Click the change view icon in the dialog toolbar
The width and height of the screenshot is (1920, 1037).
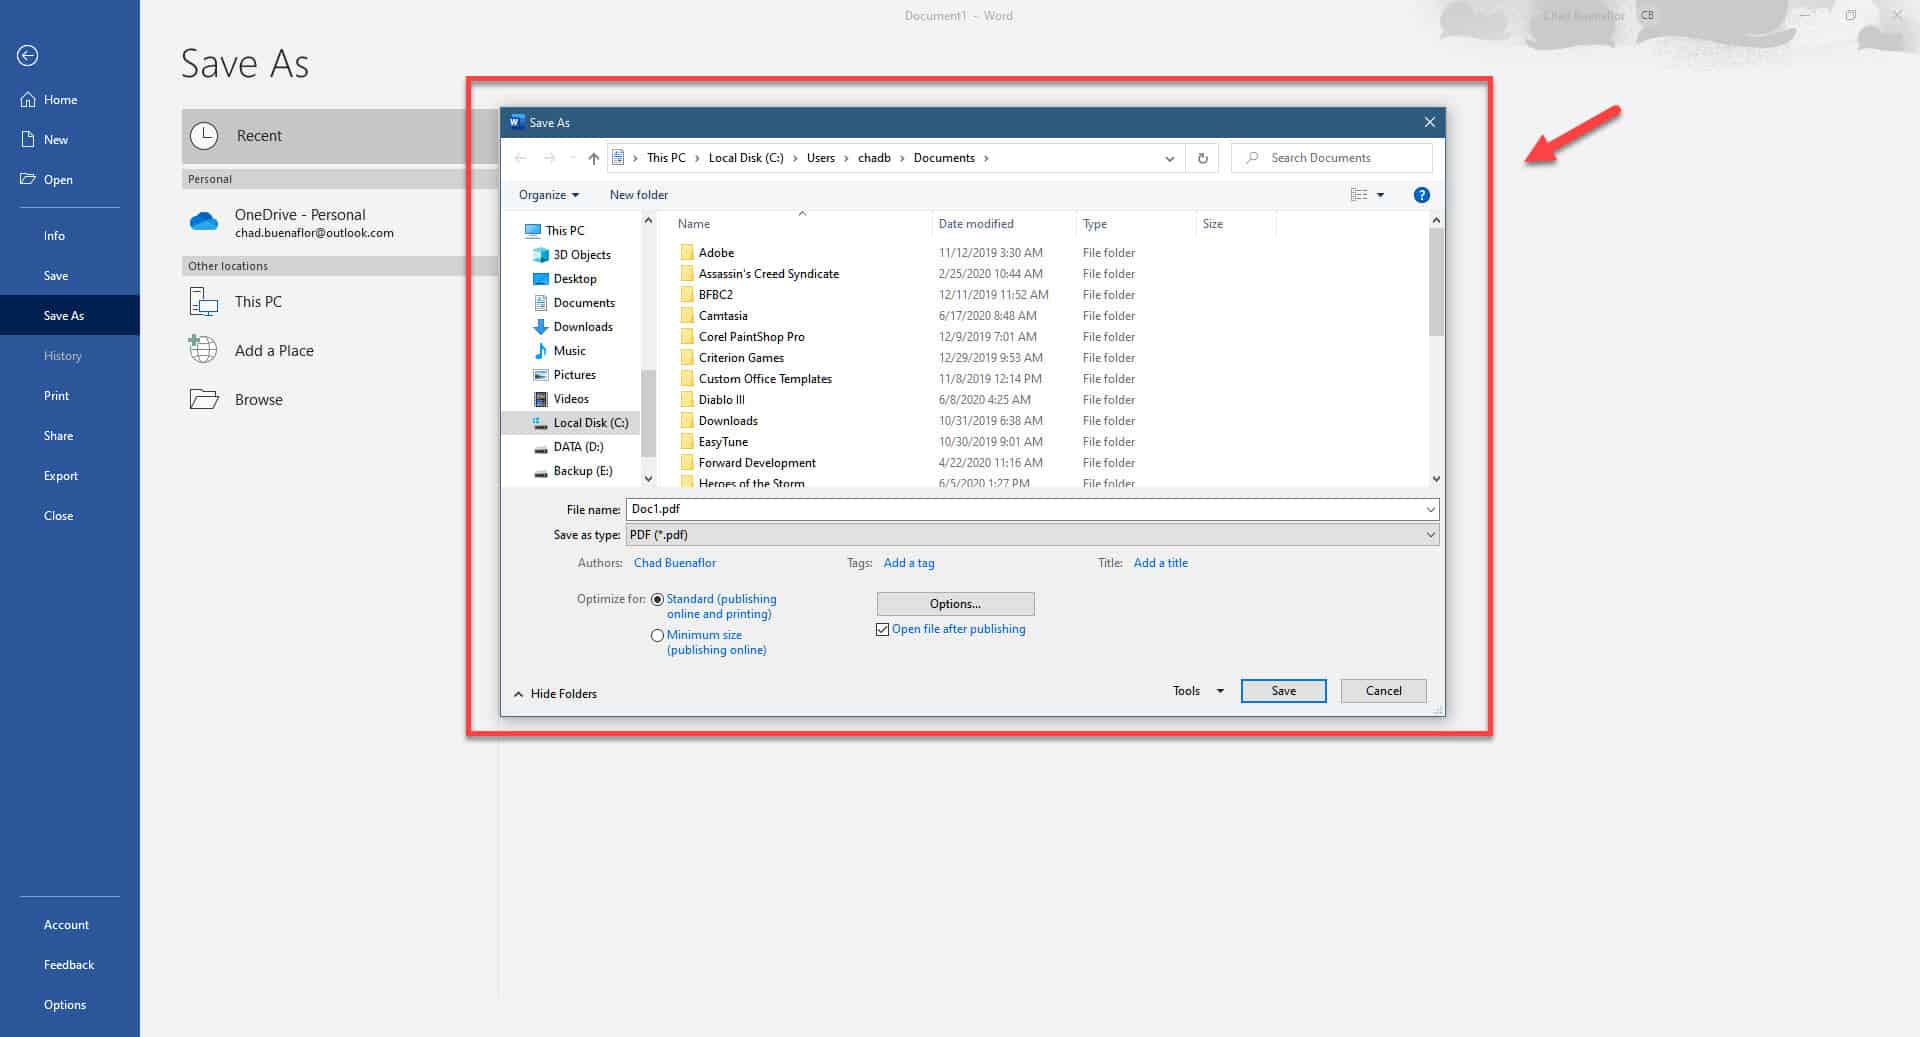click(x=1359, y=195)
